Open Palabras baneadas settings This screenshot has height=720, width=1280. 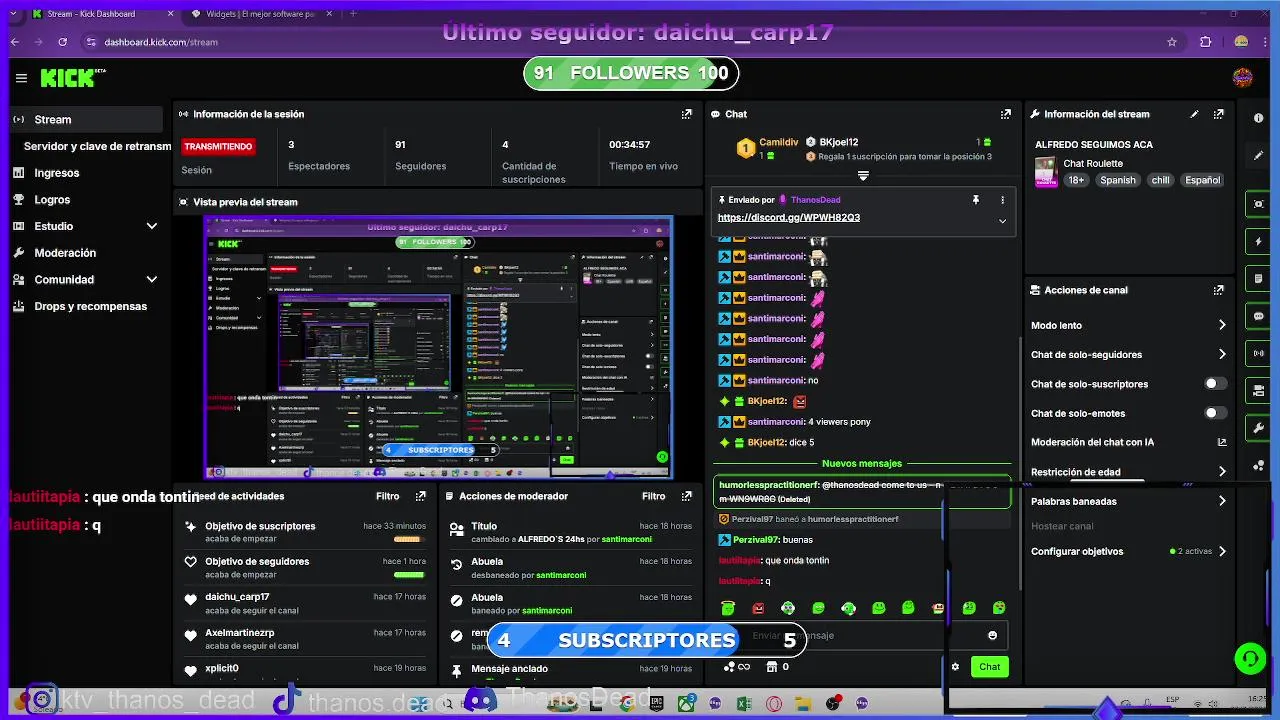tap(1128, 501)
